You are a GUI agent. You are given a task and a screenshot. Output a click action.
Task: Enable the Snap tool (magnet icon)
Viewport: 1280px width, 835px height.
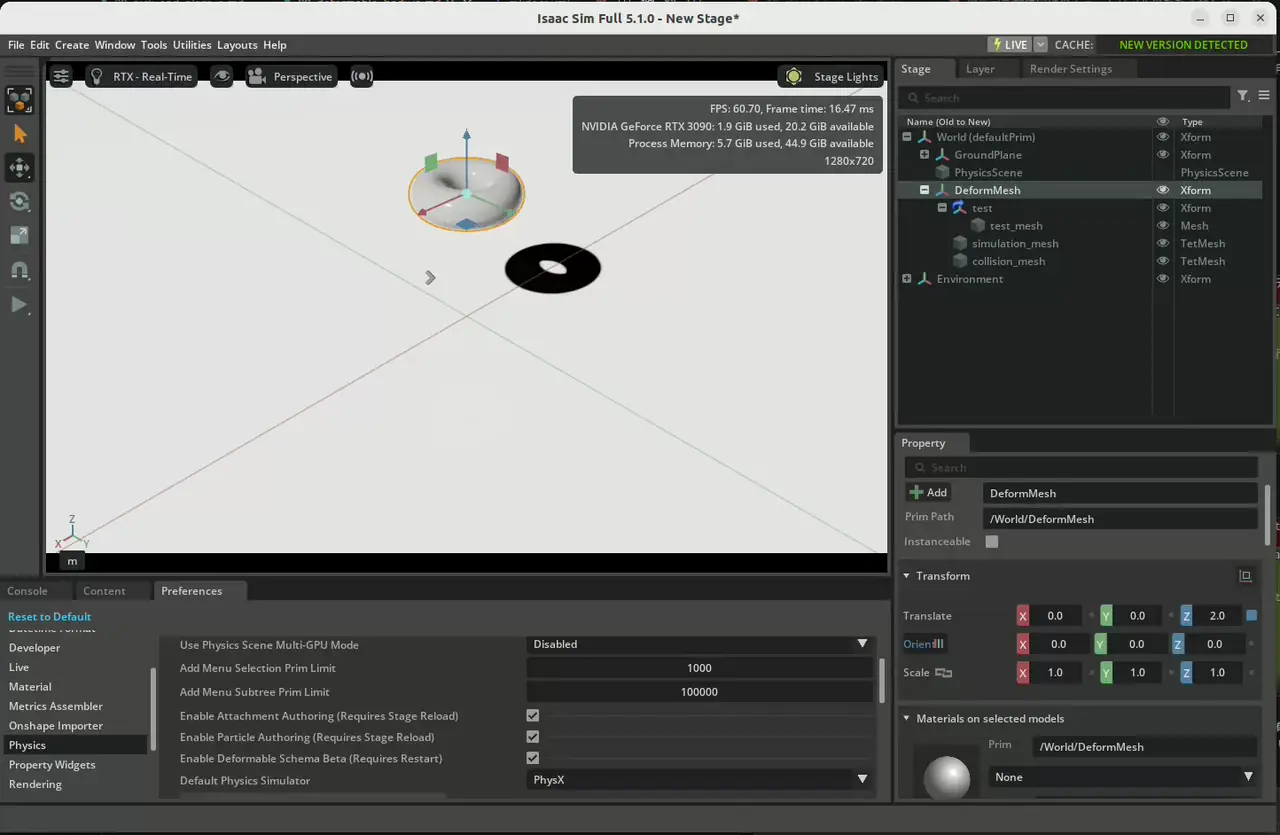[20, 270]
